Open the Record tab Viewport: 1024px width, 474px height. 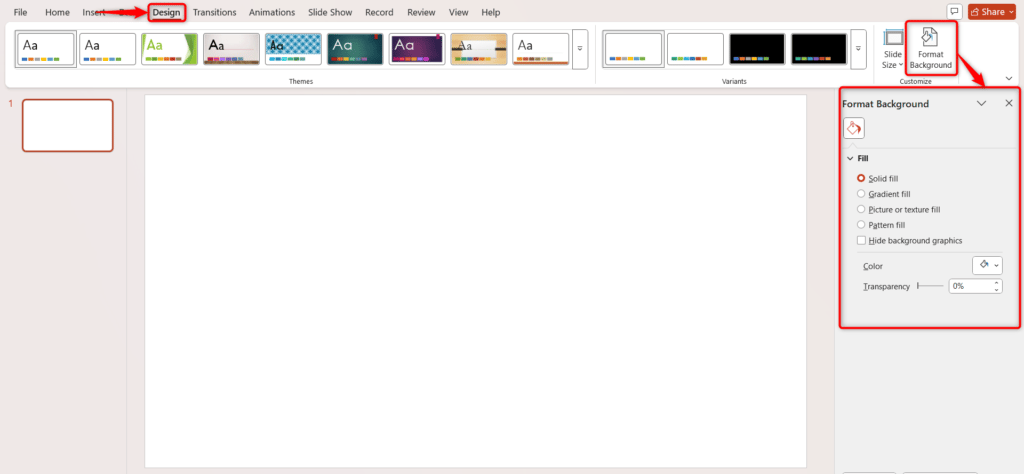(x=379, y=12)
